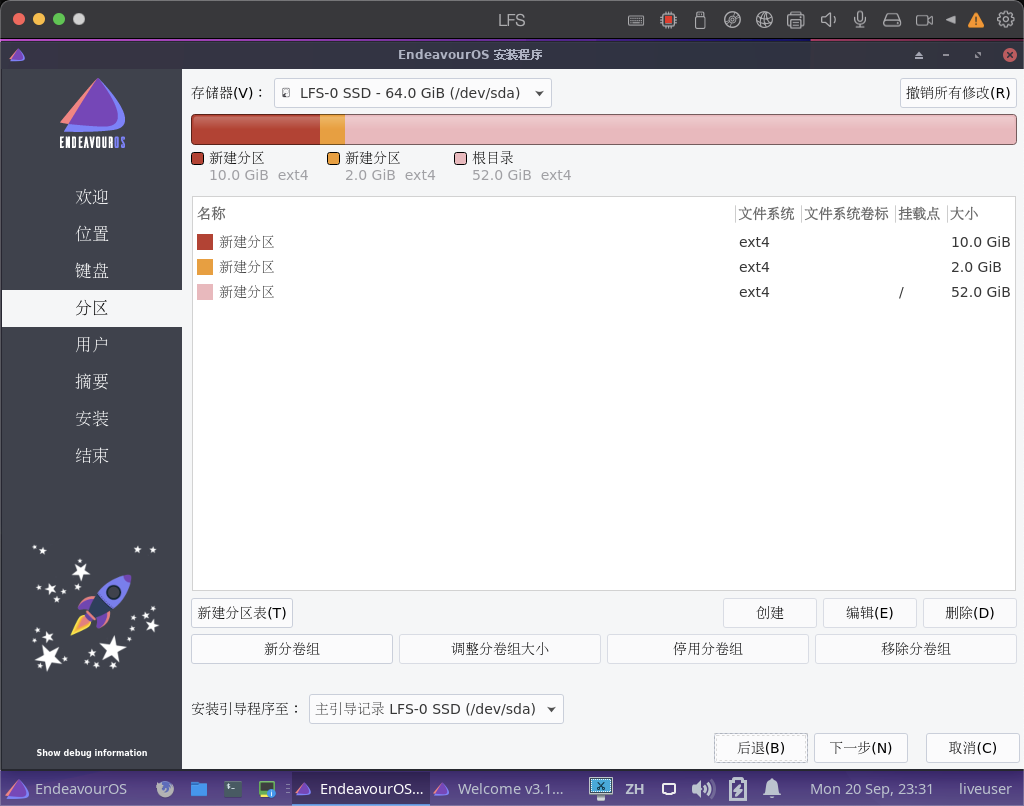Toggle the microphone icon
Viewport: 1024px width, 806px height.
(x=860, y=20)
